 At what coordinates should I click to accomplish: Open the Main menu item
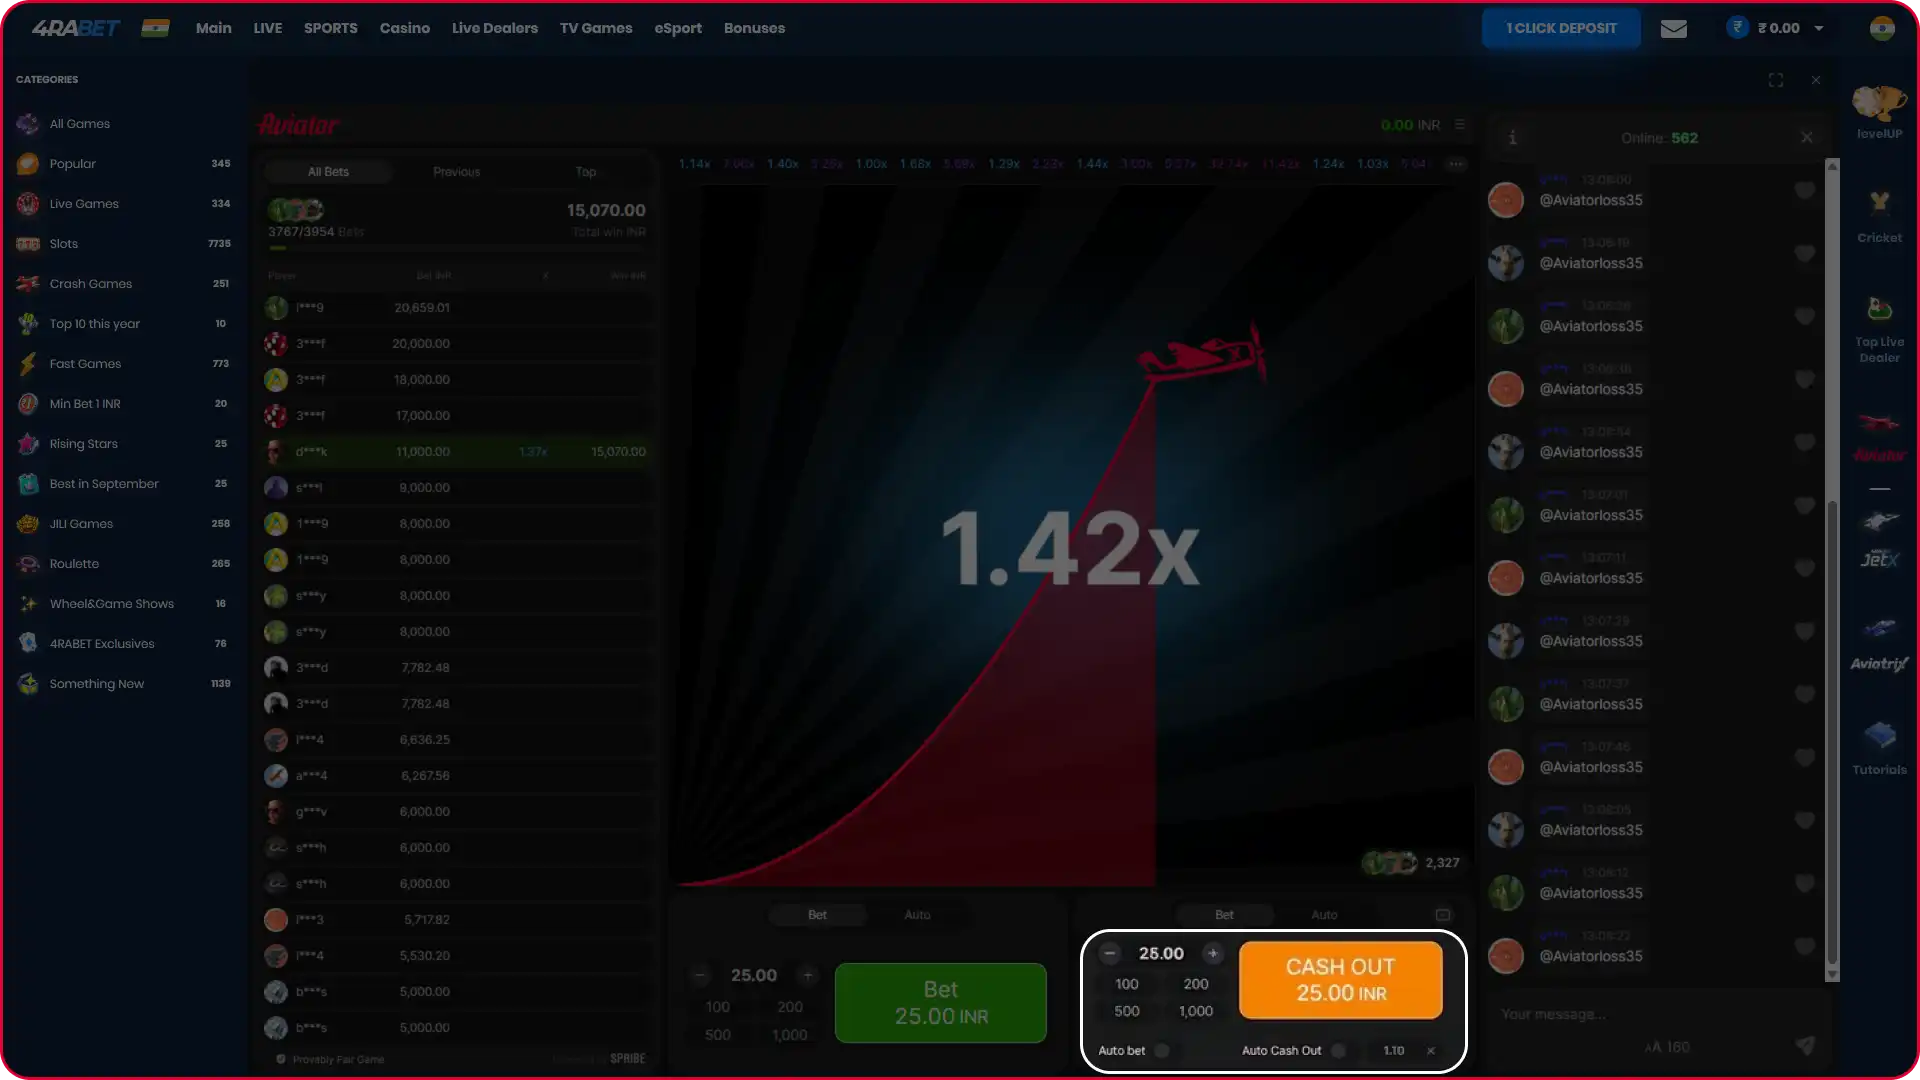point(213,28)
